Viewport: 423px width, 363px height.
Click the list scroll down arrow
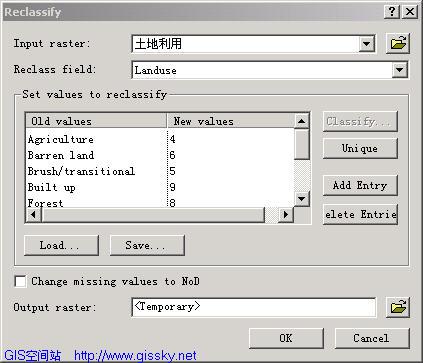pos(302,199)
